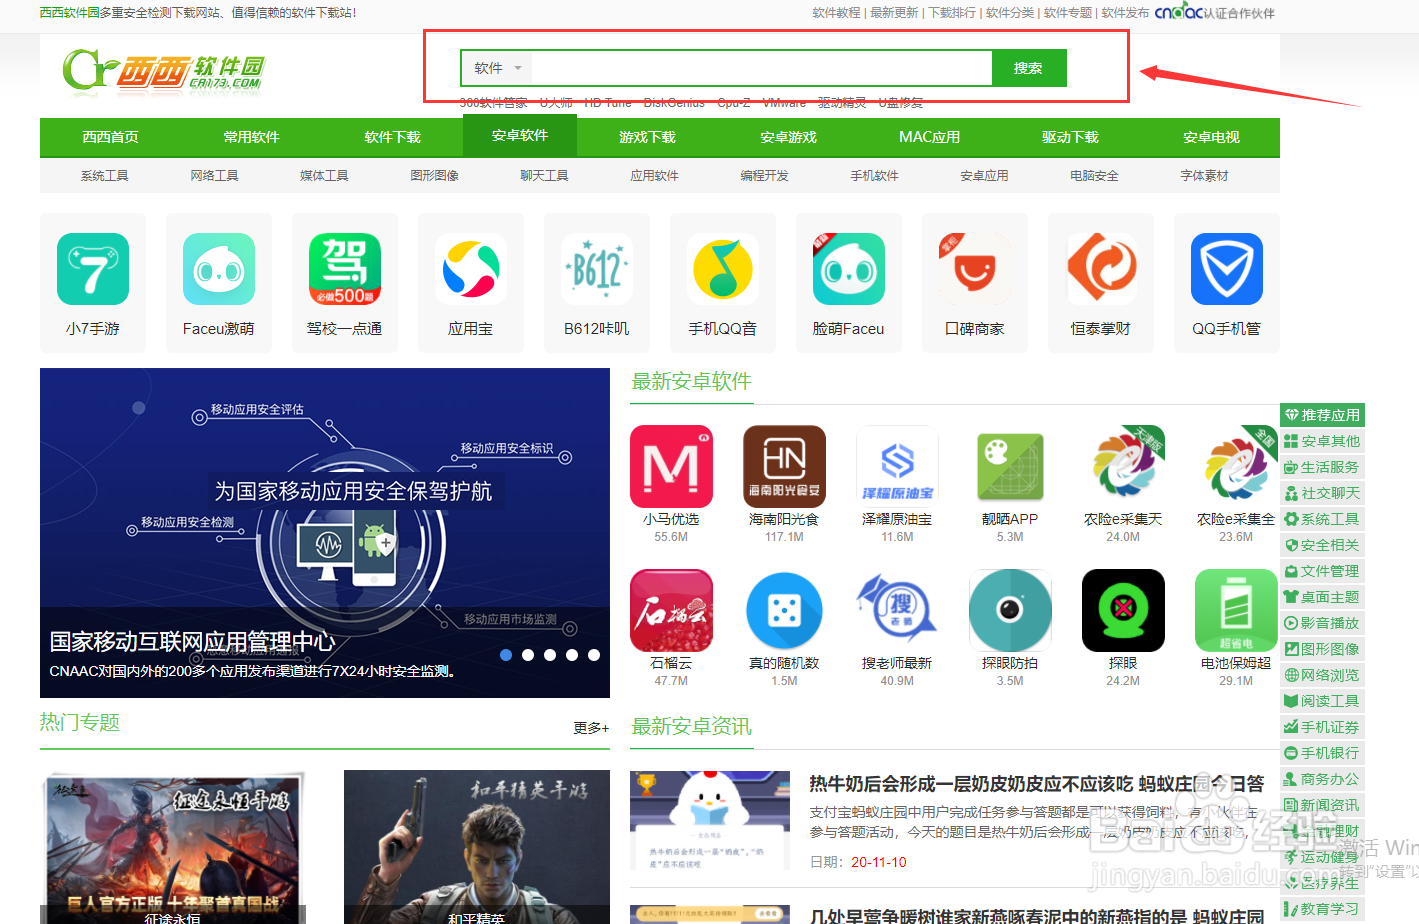Open the 文件管理 sidebar category
Viewport: 1419px width, 924px height.
click(1323, 571)
